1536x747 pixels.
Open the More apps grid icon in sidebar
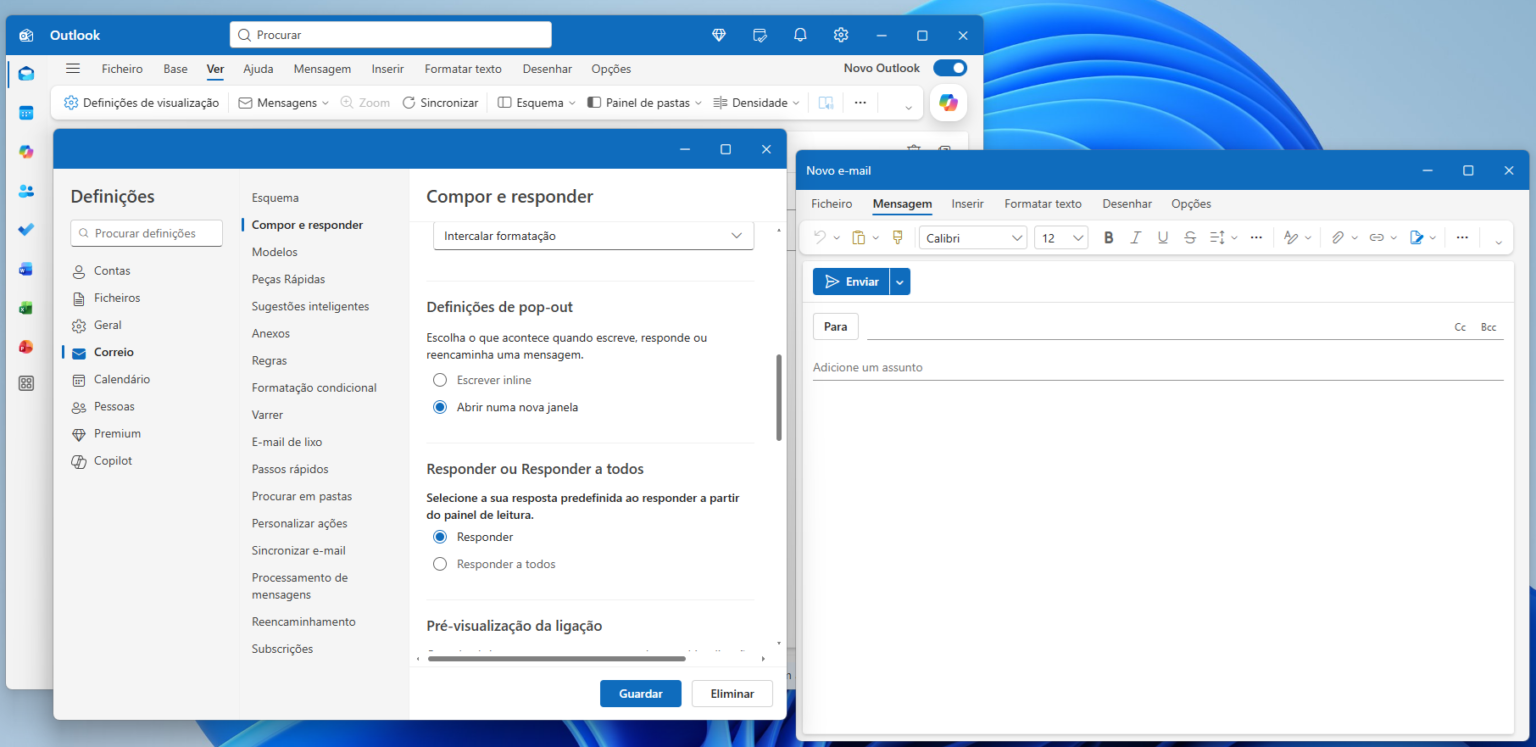[26, 383]
